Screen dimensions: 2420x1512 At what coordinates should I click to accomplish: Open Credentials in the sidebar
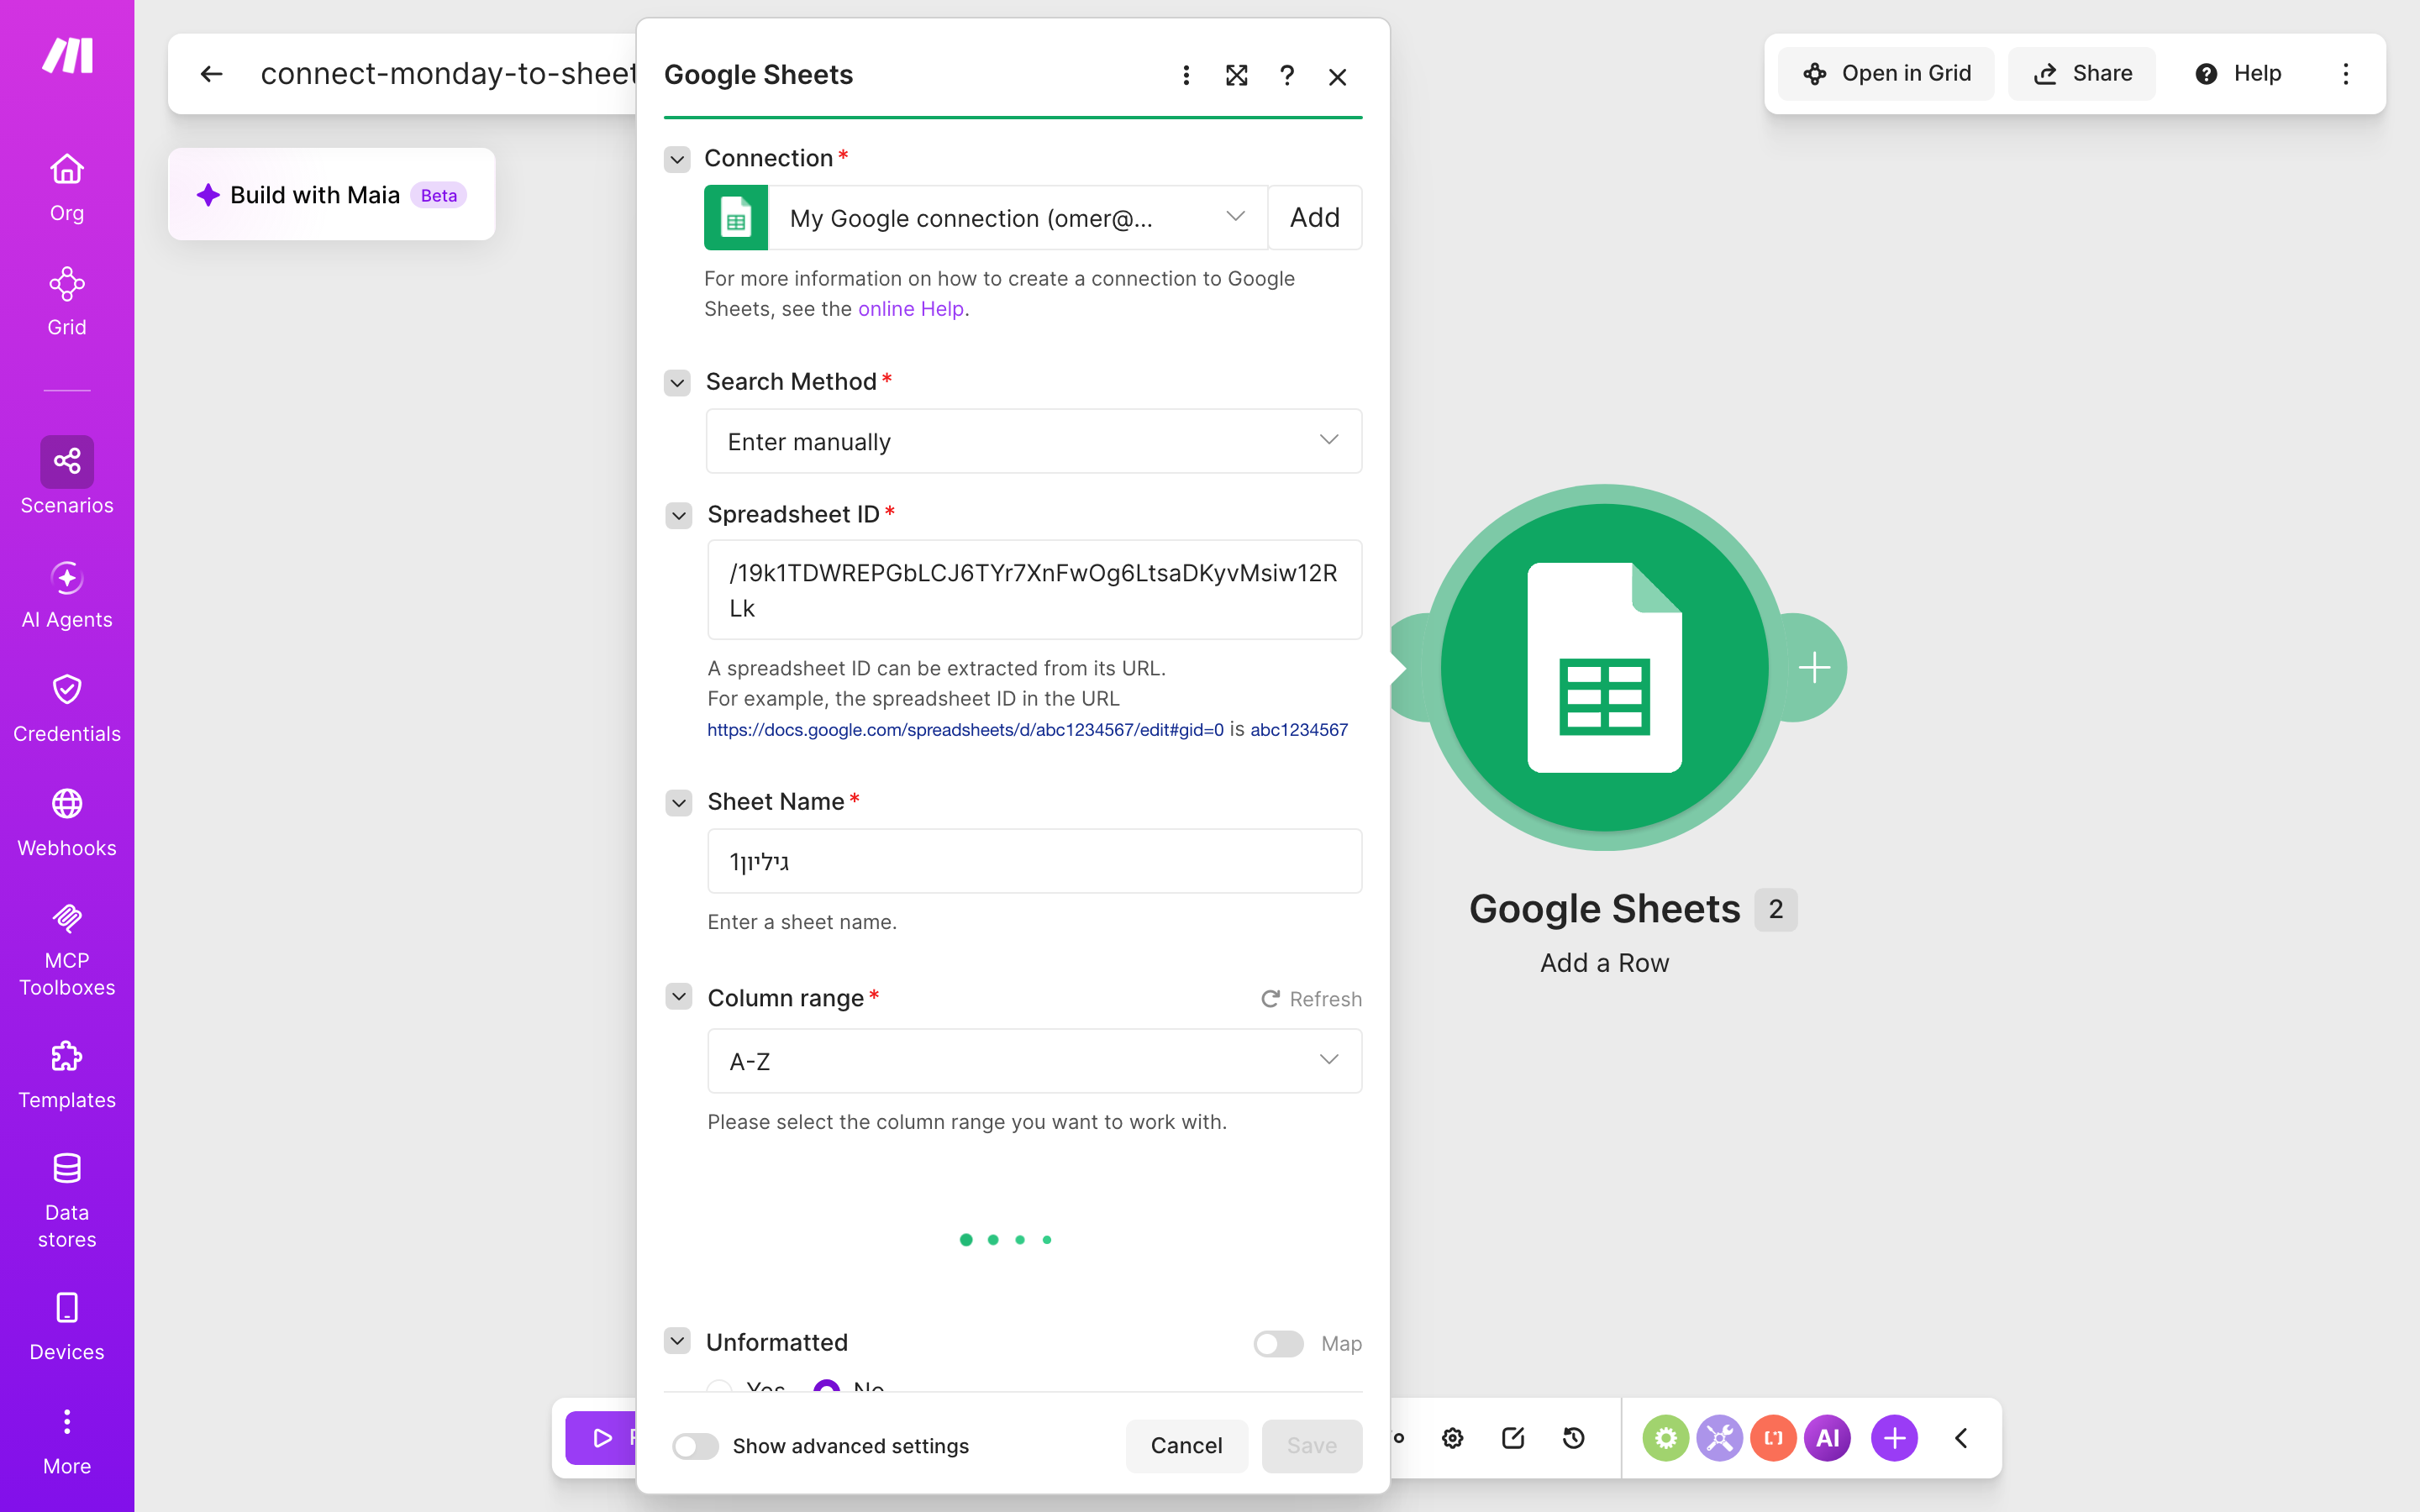point(67,709)
